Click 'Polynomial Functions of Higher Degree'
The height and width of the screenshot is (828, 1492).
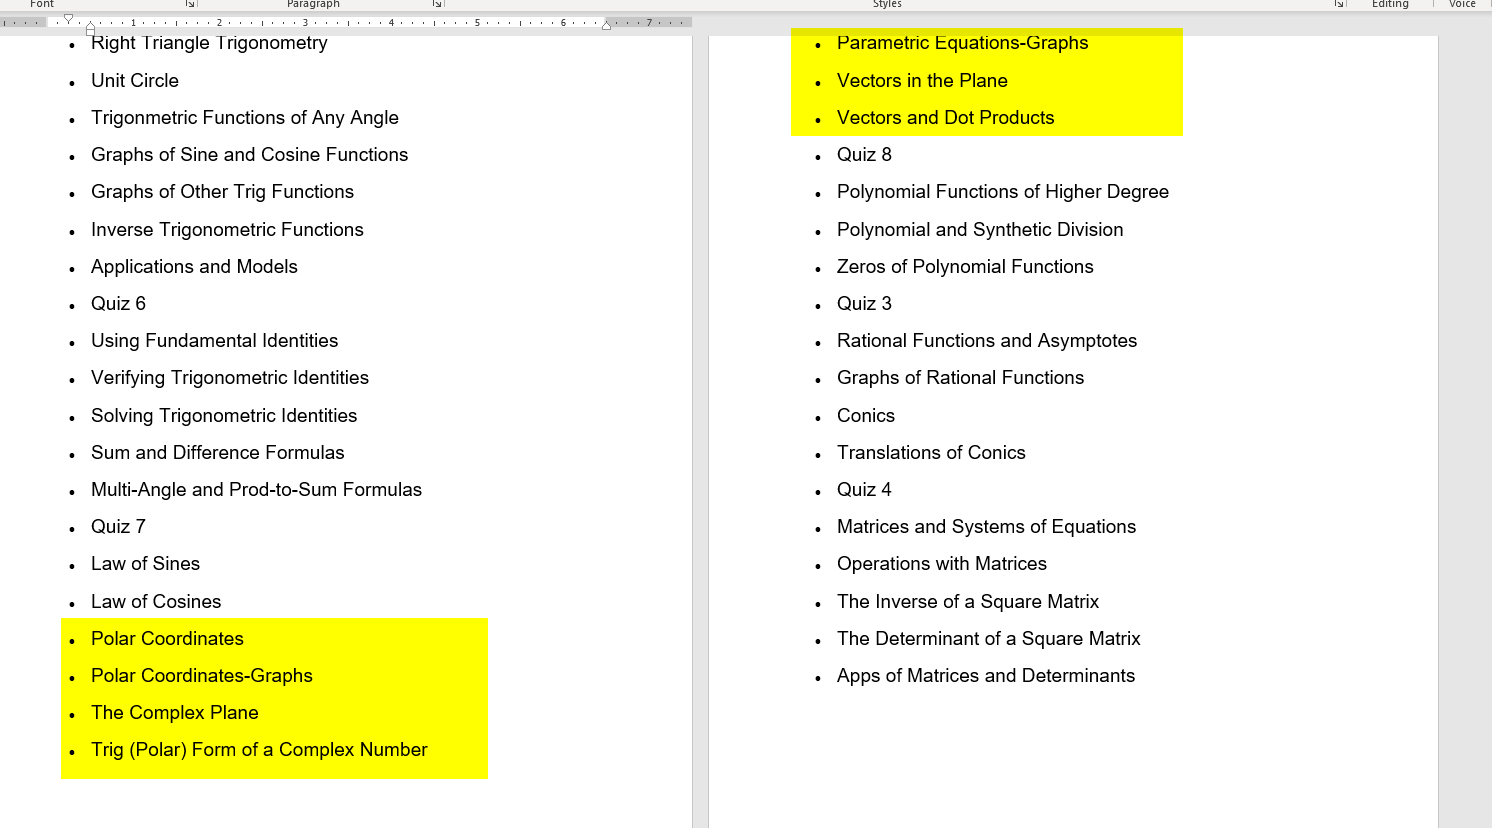tap(1003, 192)
